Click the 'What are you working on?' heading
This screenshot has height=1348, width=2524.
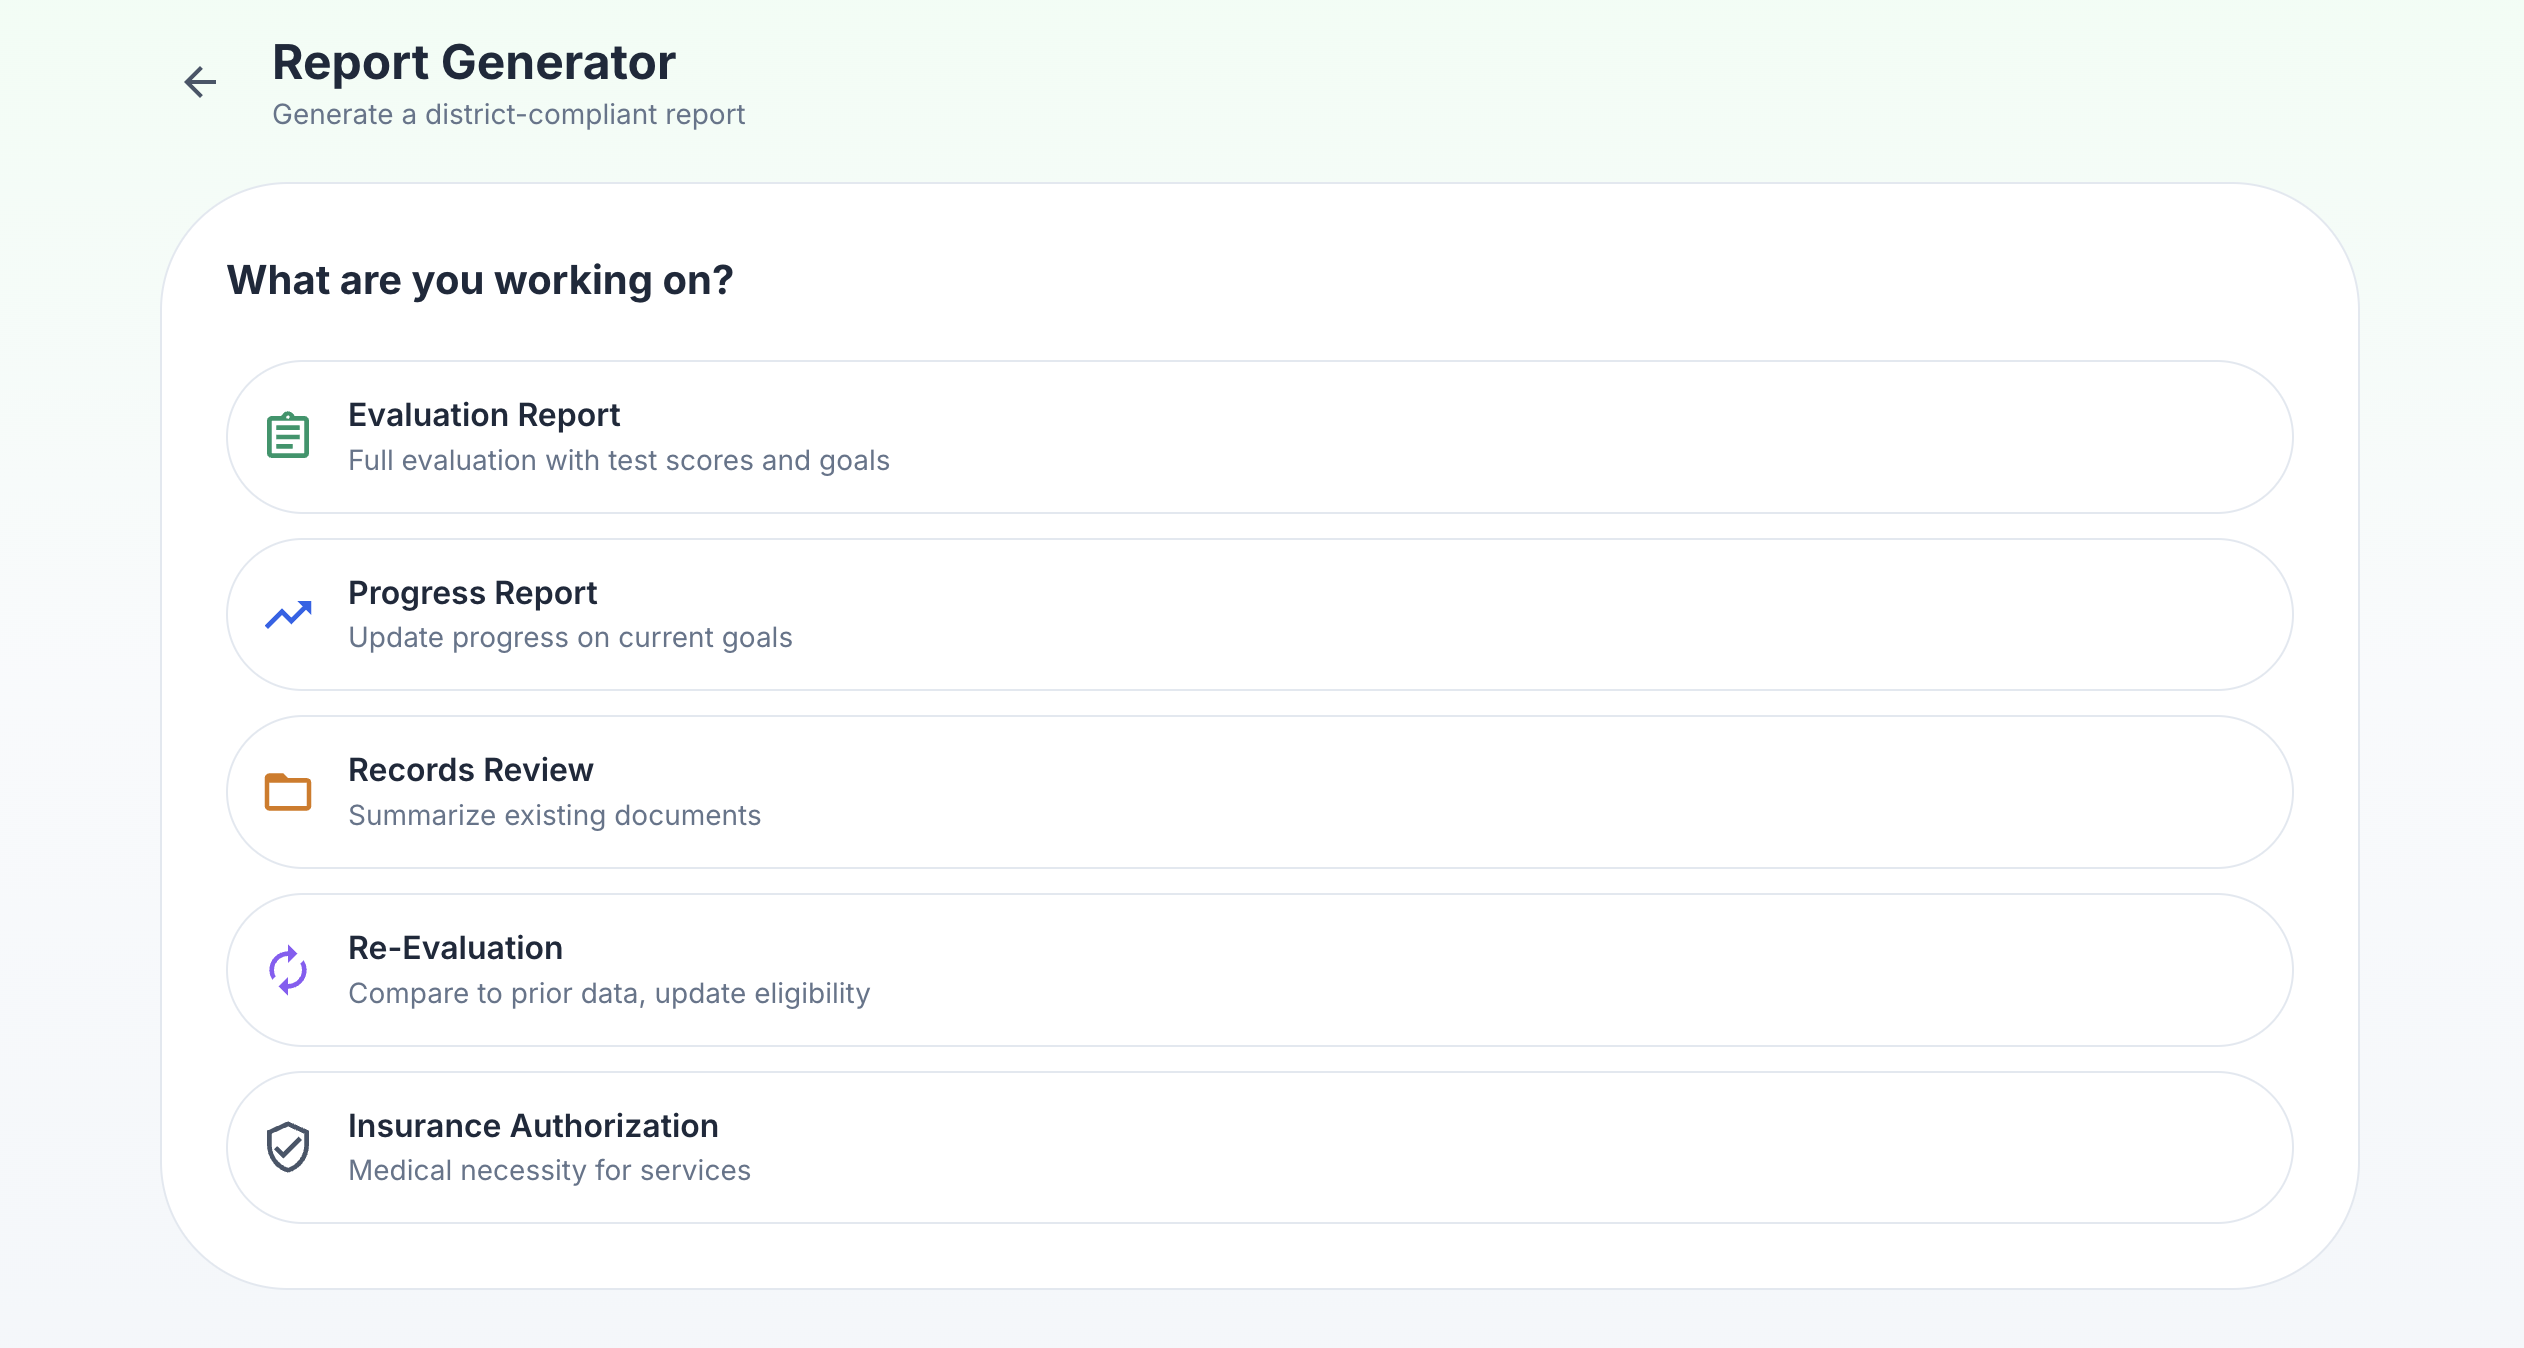(x=480, y=280)
